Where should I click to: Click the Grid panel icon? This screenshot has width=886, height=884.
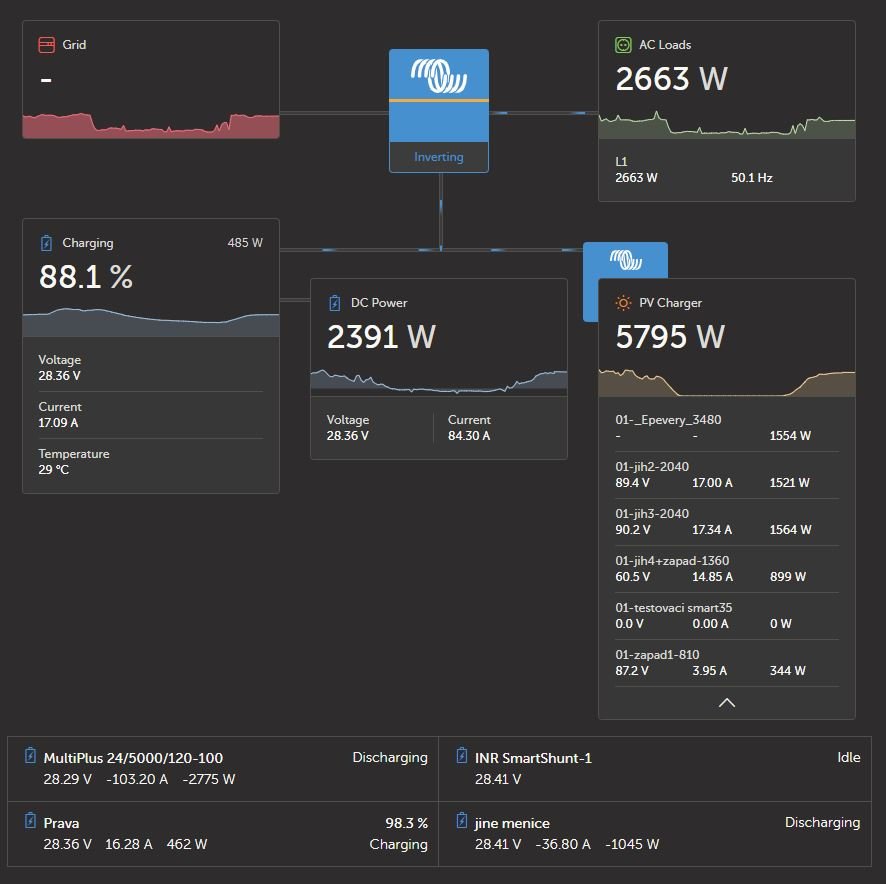[46, 45]
